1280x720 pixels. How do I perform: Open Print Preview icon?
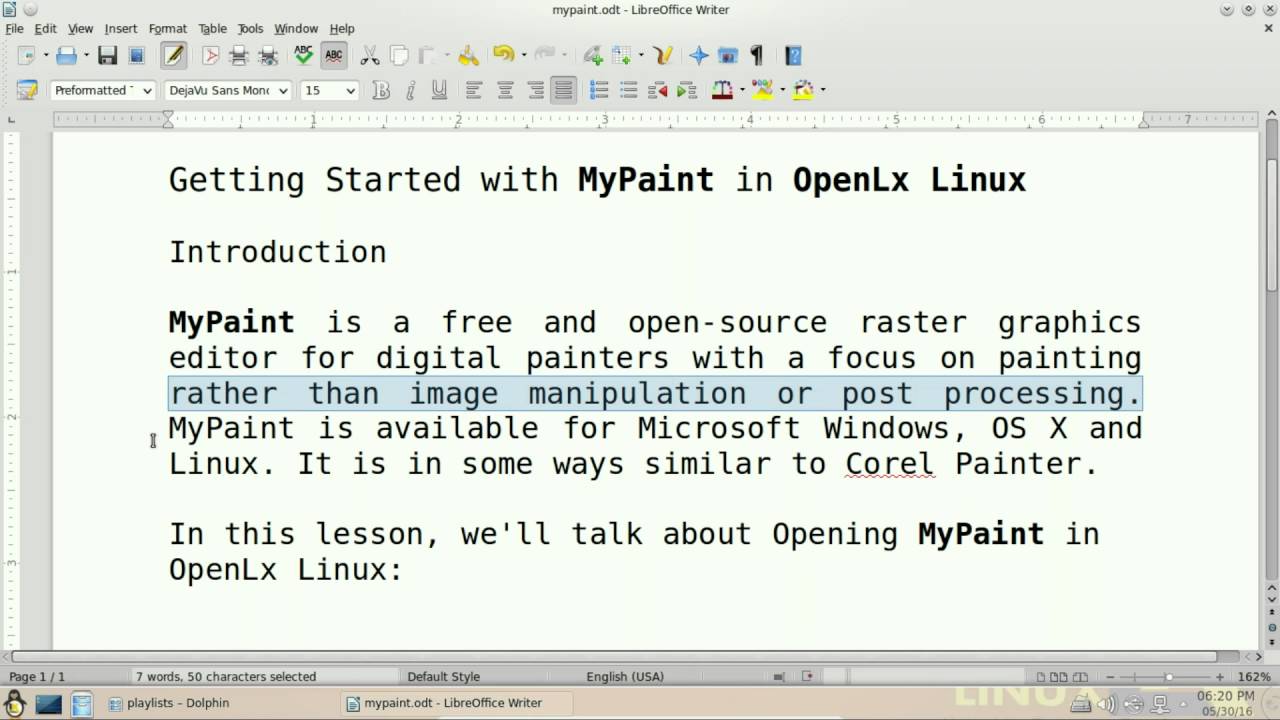point(268,56)
